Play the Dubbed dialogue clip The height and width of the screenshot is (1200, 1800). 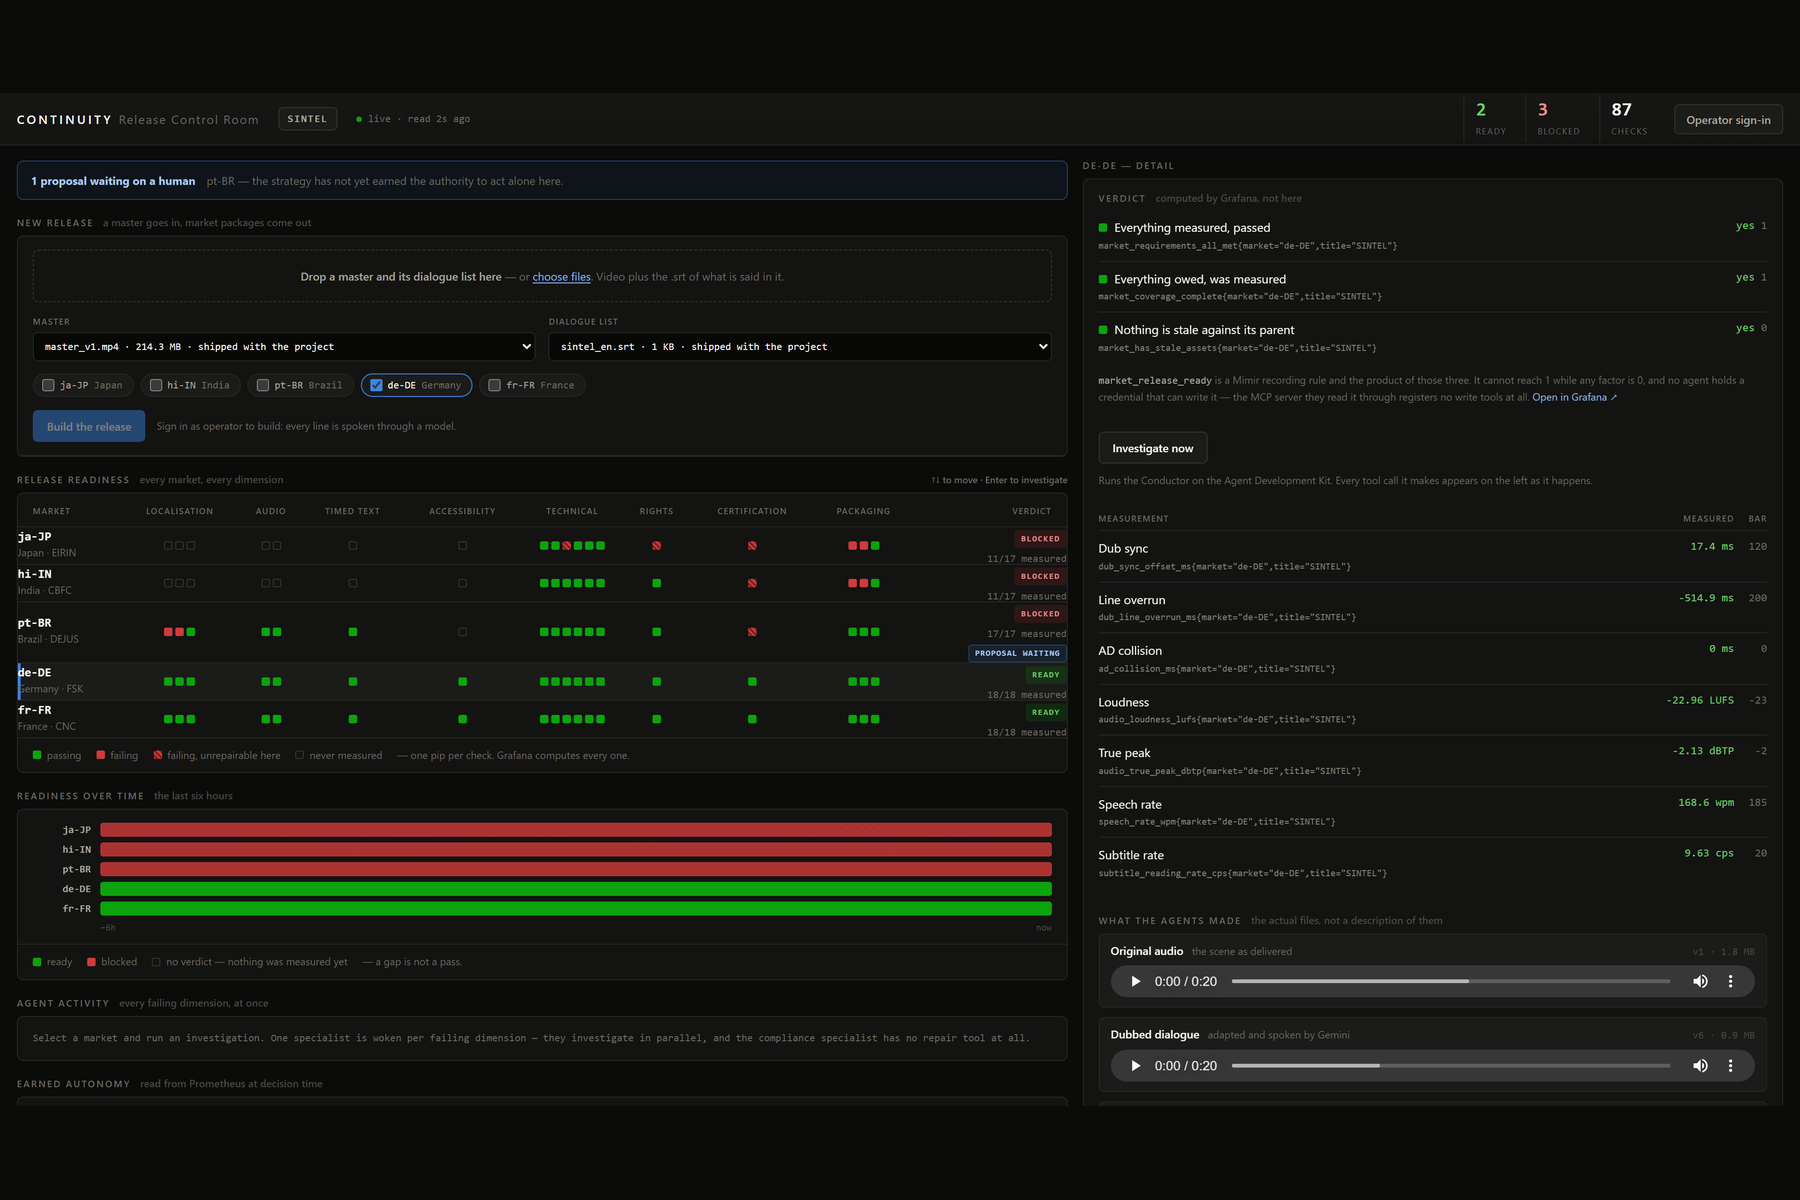pyautogui.click(x=1135, y=1066)
